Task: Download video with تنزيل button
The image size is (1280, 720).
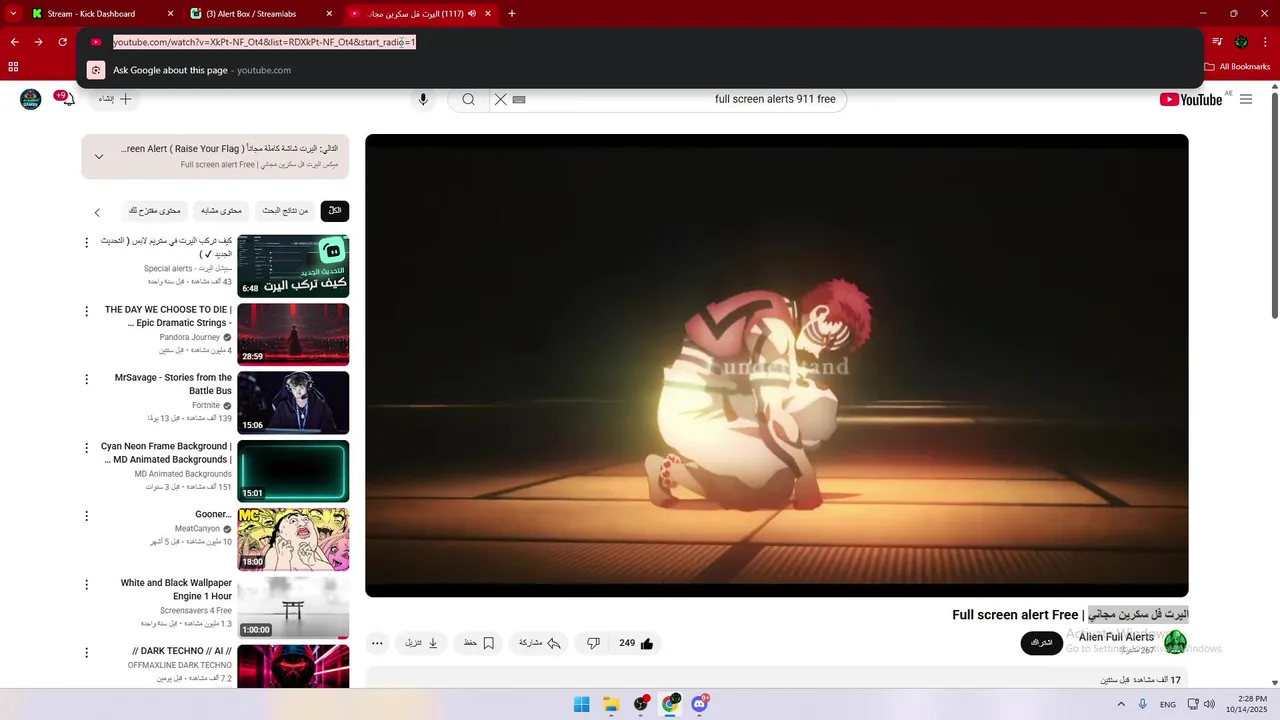Action: pyautogui.click(x=422, y=643)
